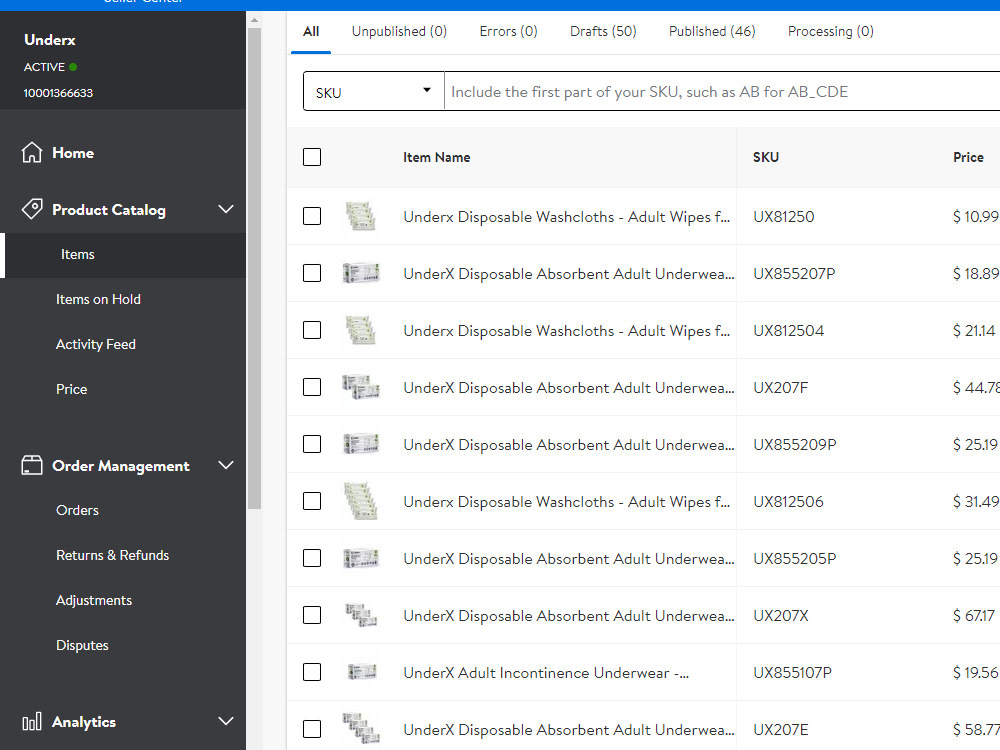Switch to the Errors (0) tab

point(508,31)
